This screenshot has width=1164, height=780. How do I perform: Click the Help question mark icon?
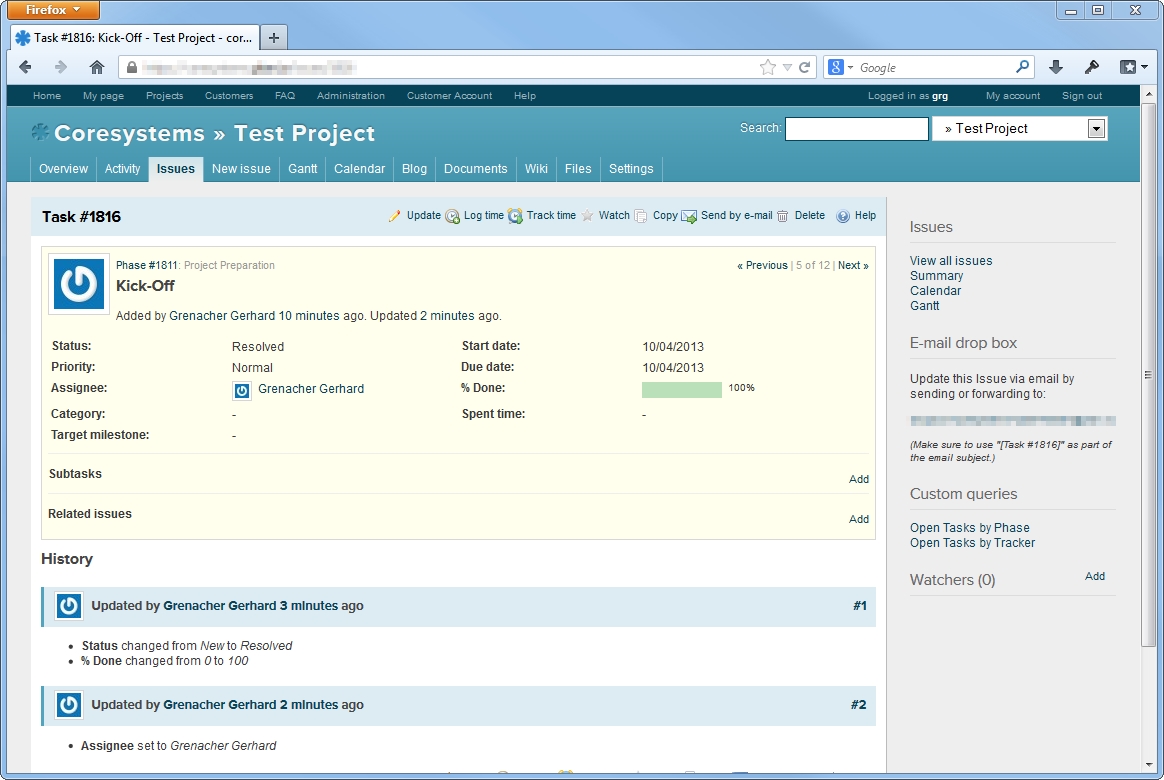tap(843, 216)
